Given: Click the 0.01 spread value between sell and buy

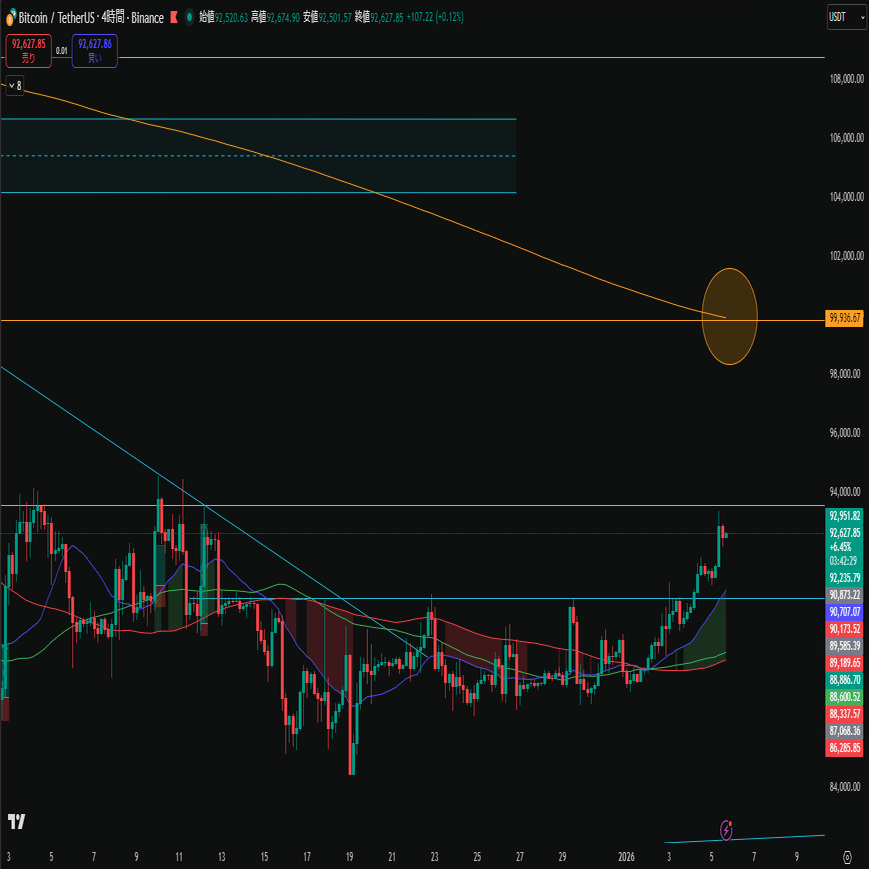Looking at the screenshot, I should (62, 51).
